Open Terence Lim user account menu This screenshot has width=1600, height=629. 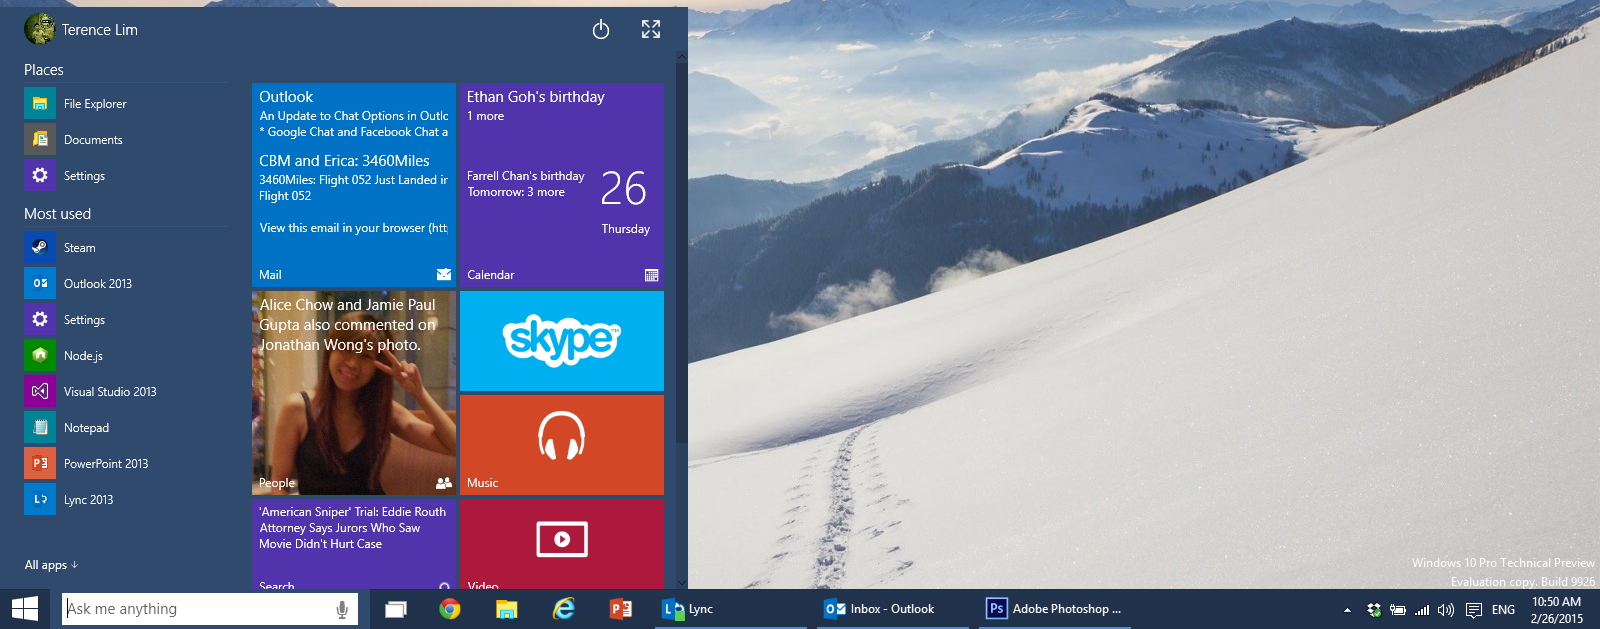point(82,30)
